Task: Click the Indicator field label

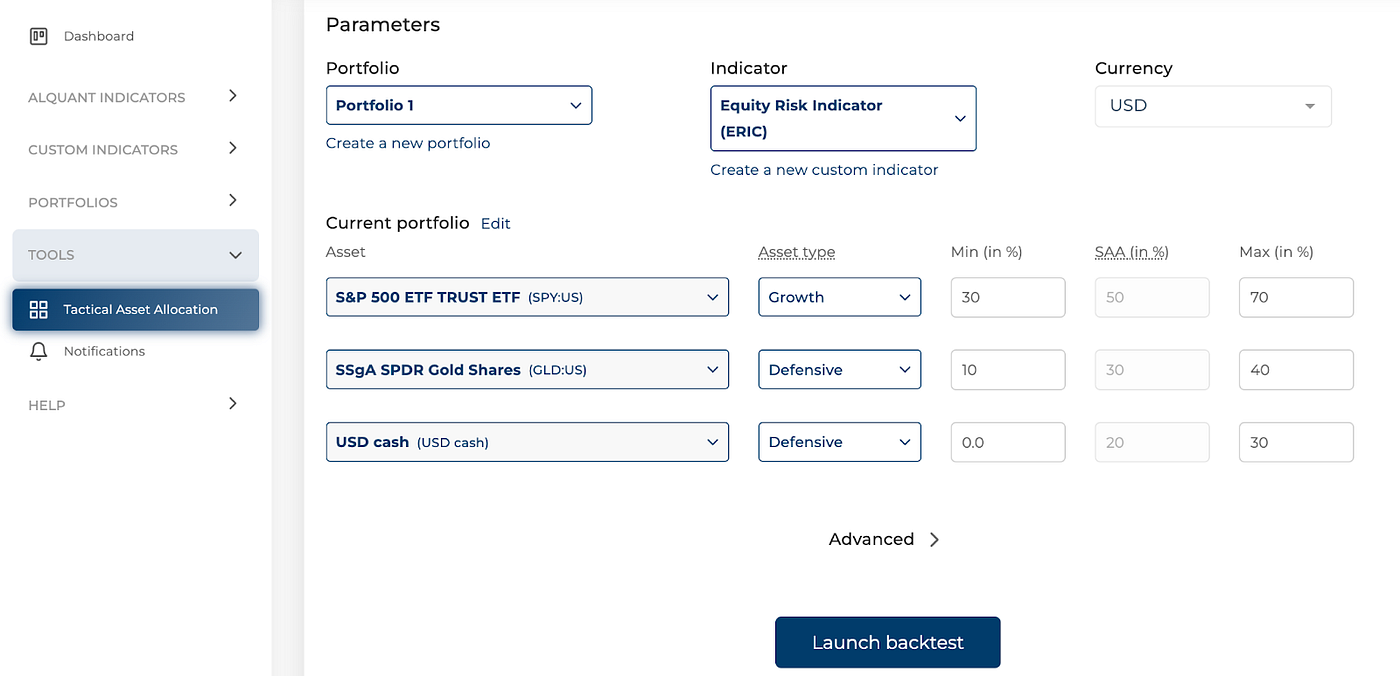Action: 749,68
